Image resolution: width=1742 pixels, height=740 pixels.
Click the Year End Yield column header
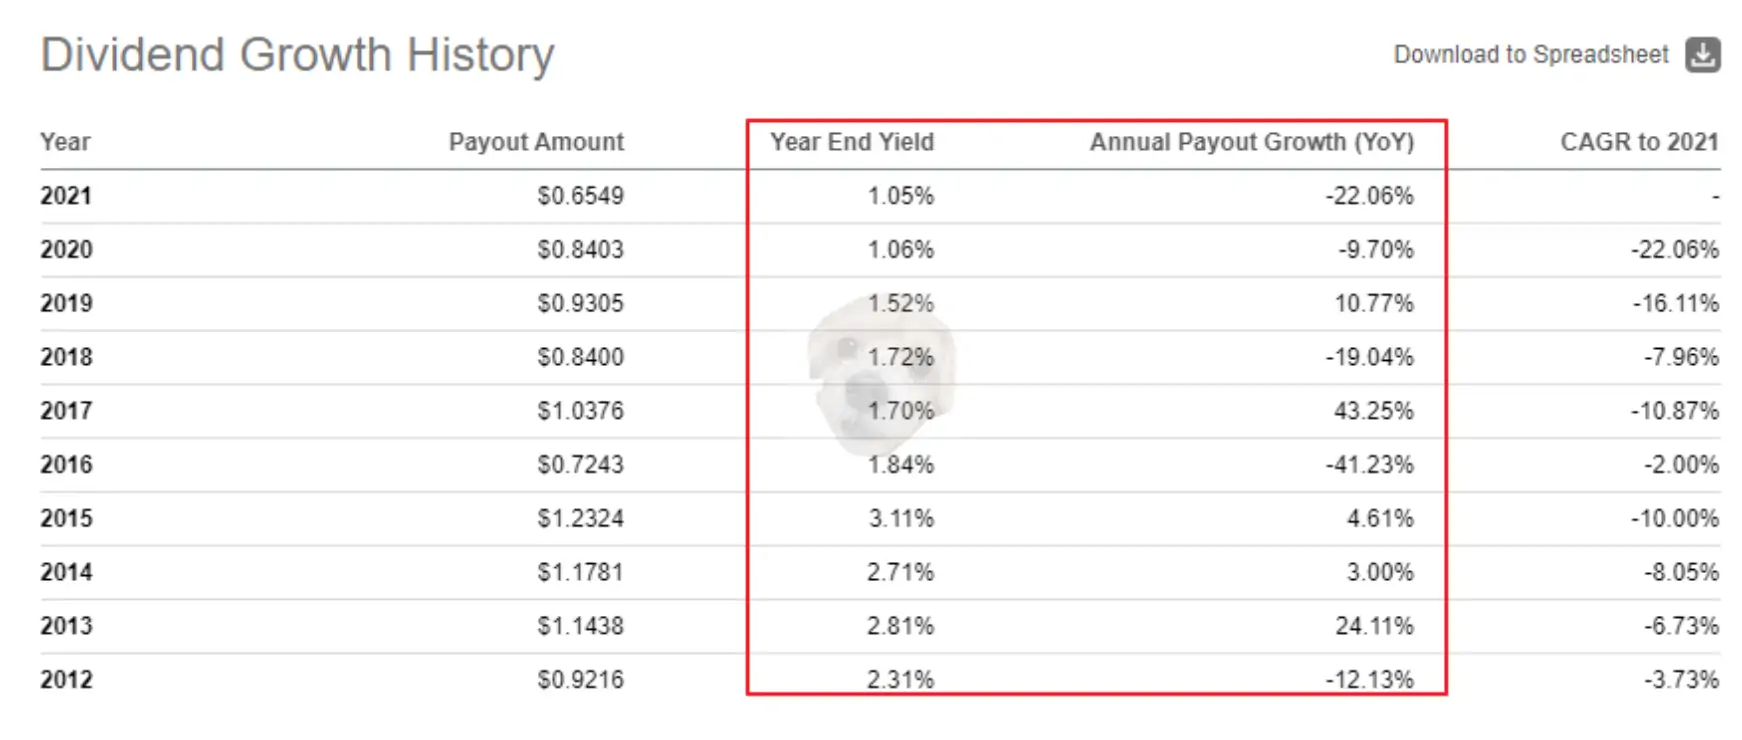[x=849, y=142]
